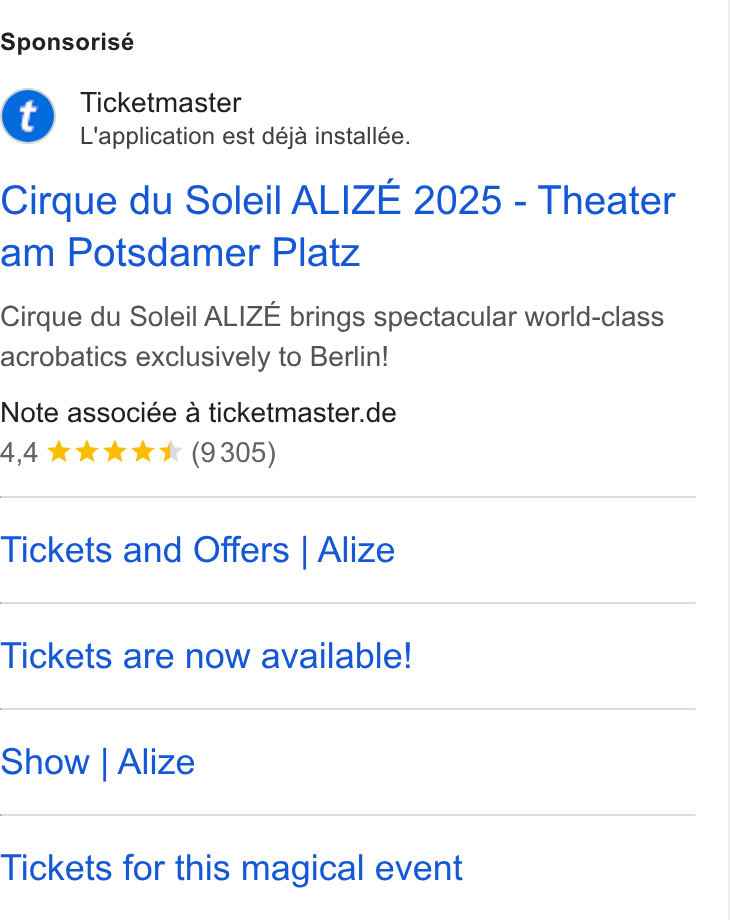Open the "Tickets for this magical event" sitelink
The image size is (730, 920).
[x=232, y=868]
